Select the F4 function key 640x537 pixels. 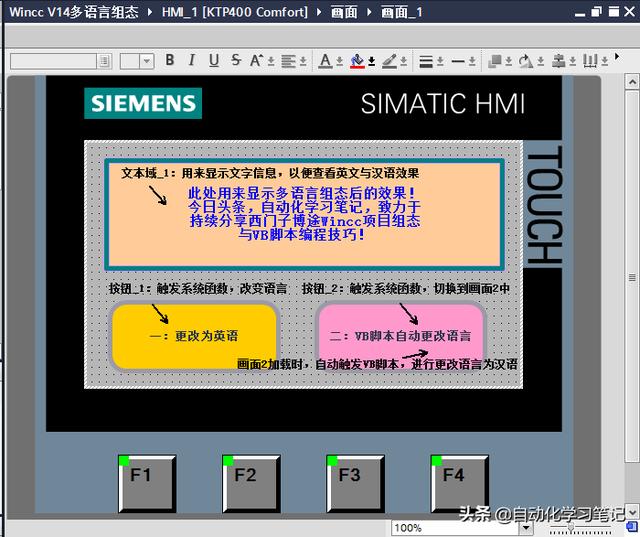click(460, 484)
